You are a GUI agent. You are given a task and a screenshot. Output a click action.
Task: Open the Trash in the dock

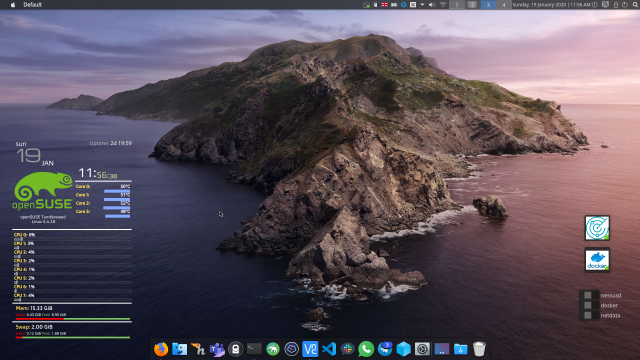479,349
